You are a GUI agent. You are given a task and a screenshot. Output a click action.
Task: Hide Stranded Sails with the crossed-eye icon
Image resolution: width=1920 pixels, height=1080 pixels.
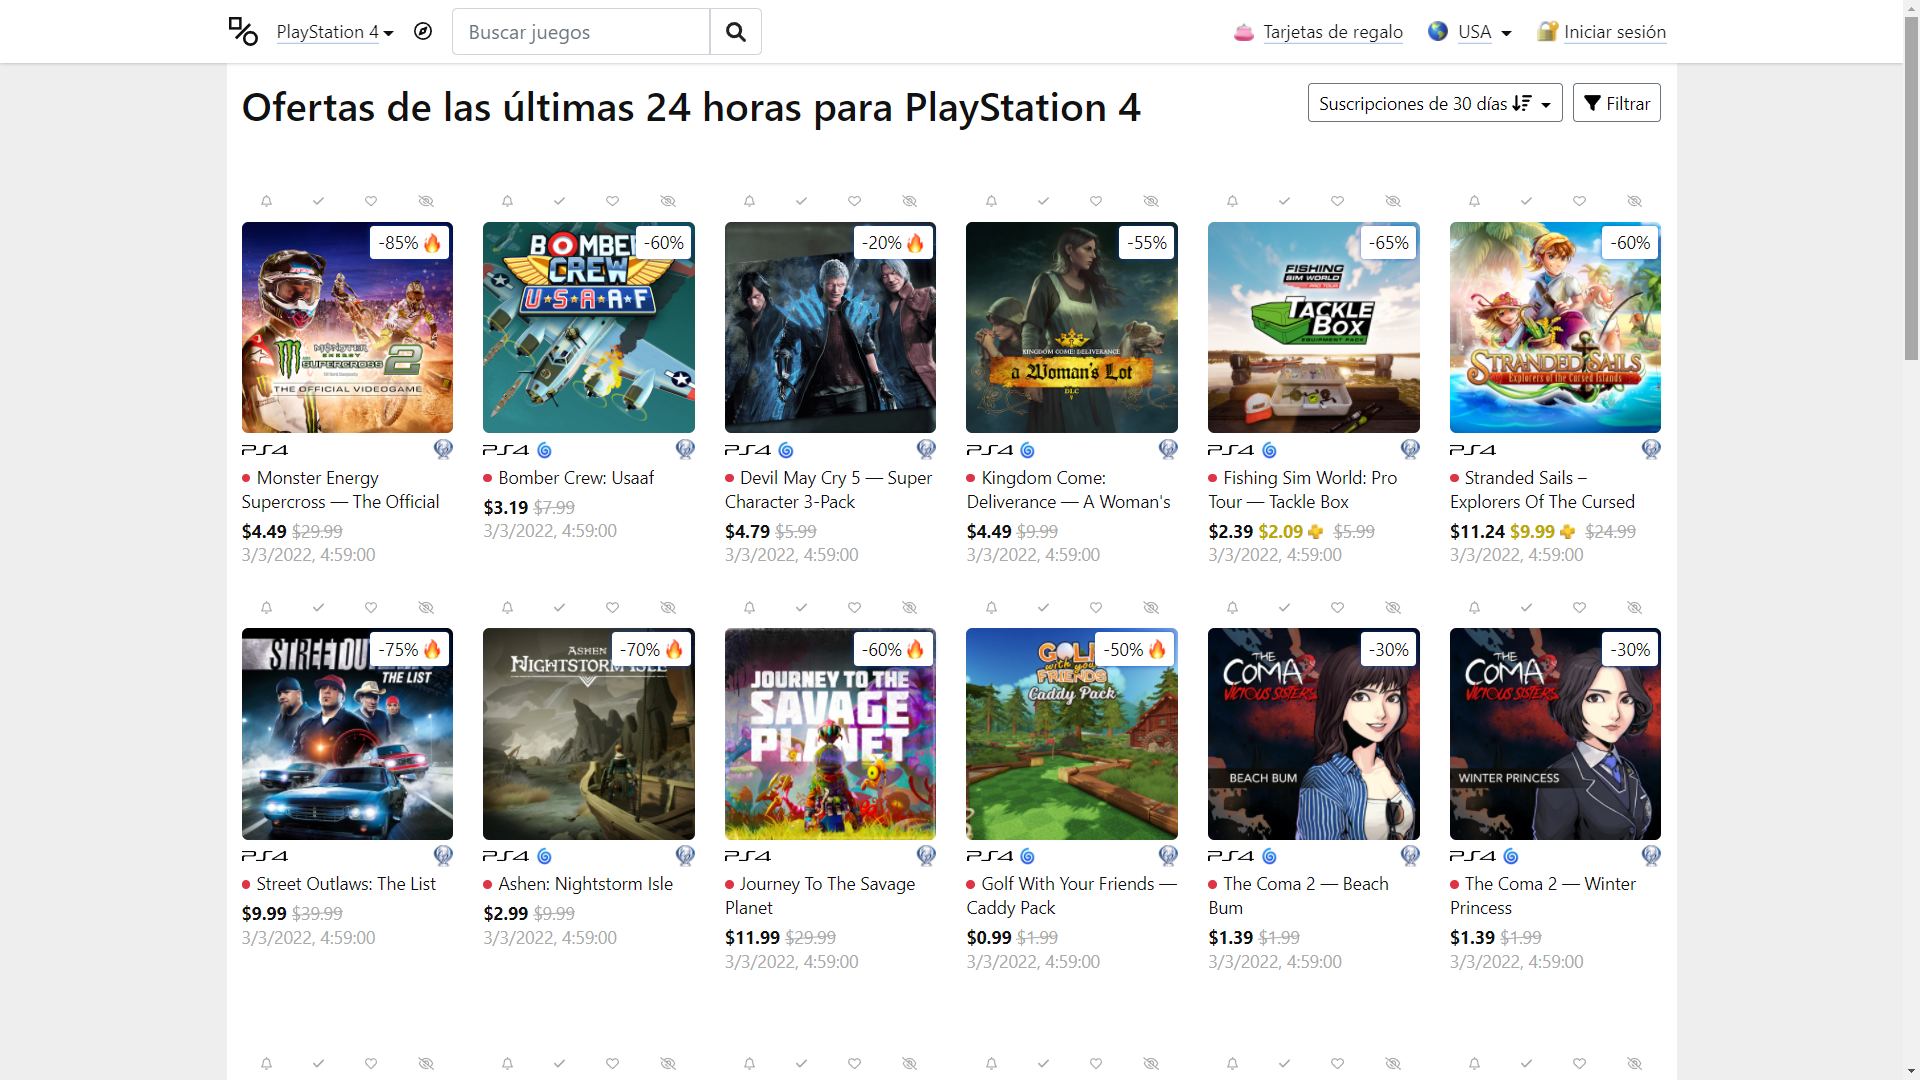(1634, 201)
